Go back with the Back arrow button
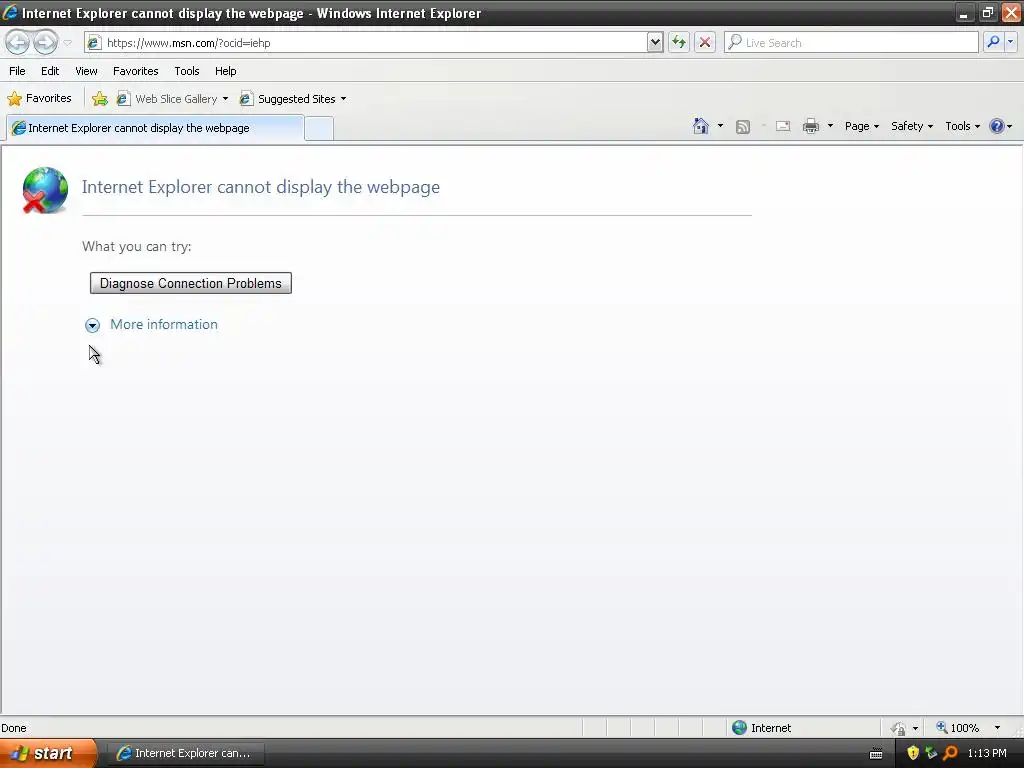 [18, 42]
